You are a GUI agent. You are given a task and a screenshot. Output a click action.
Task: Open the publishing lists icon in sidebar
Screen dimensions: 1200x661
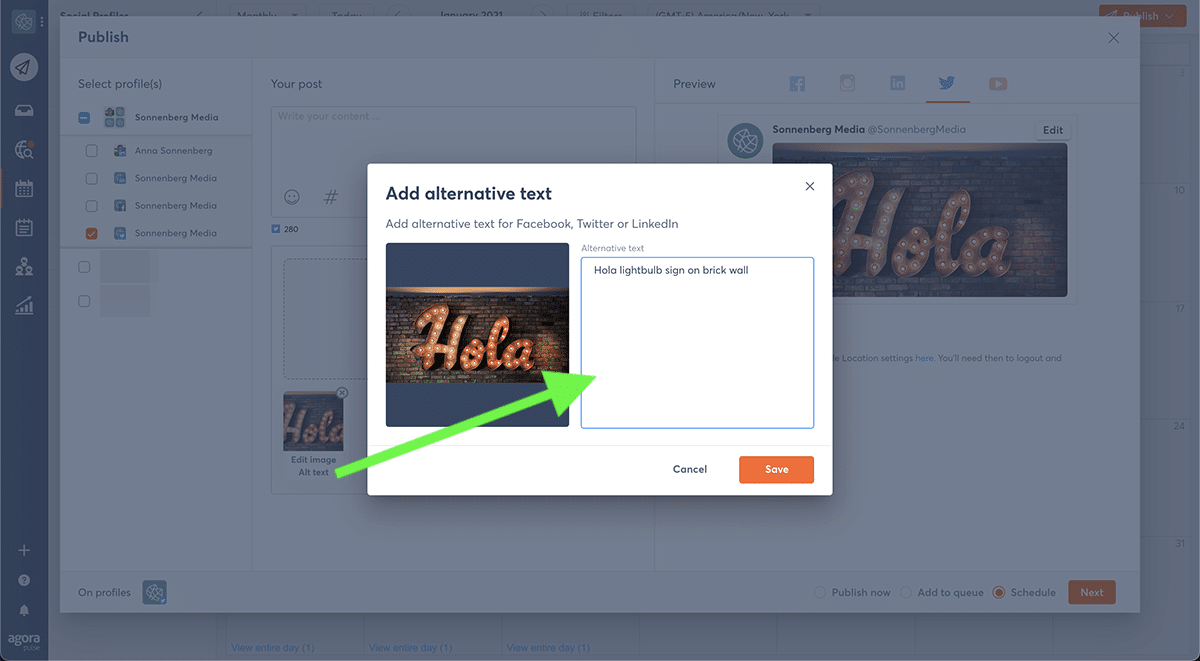[24, 228]
